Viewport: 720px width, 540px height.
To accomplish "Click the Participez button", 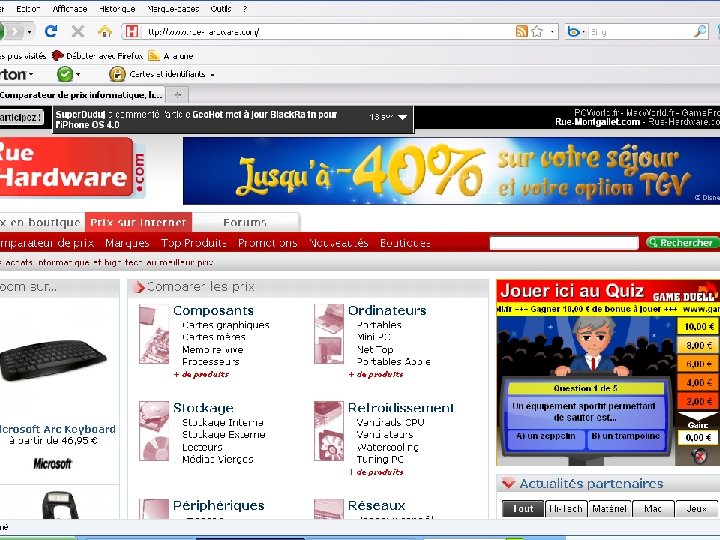I will coord(21,117).
